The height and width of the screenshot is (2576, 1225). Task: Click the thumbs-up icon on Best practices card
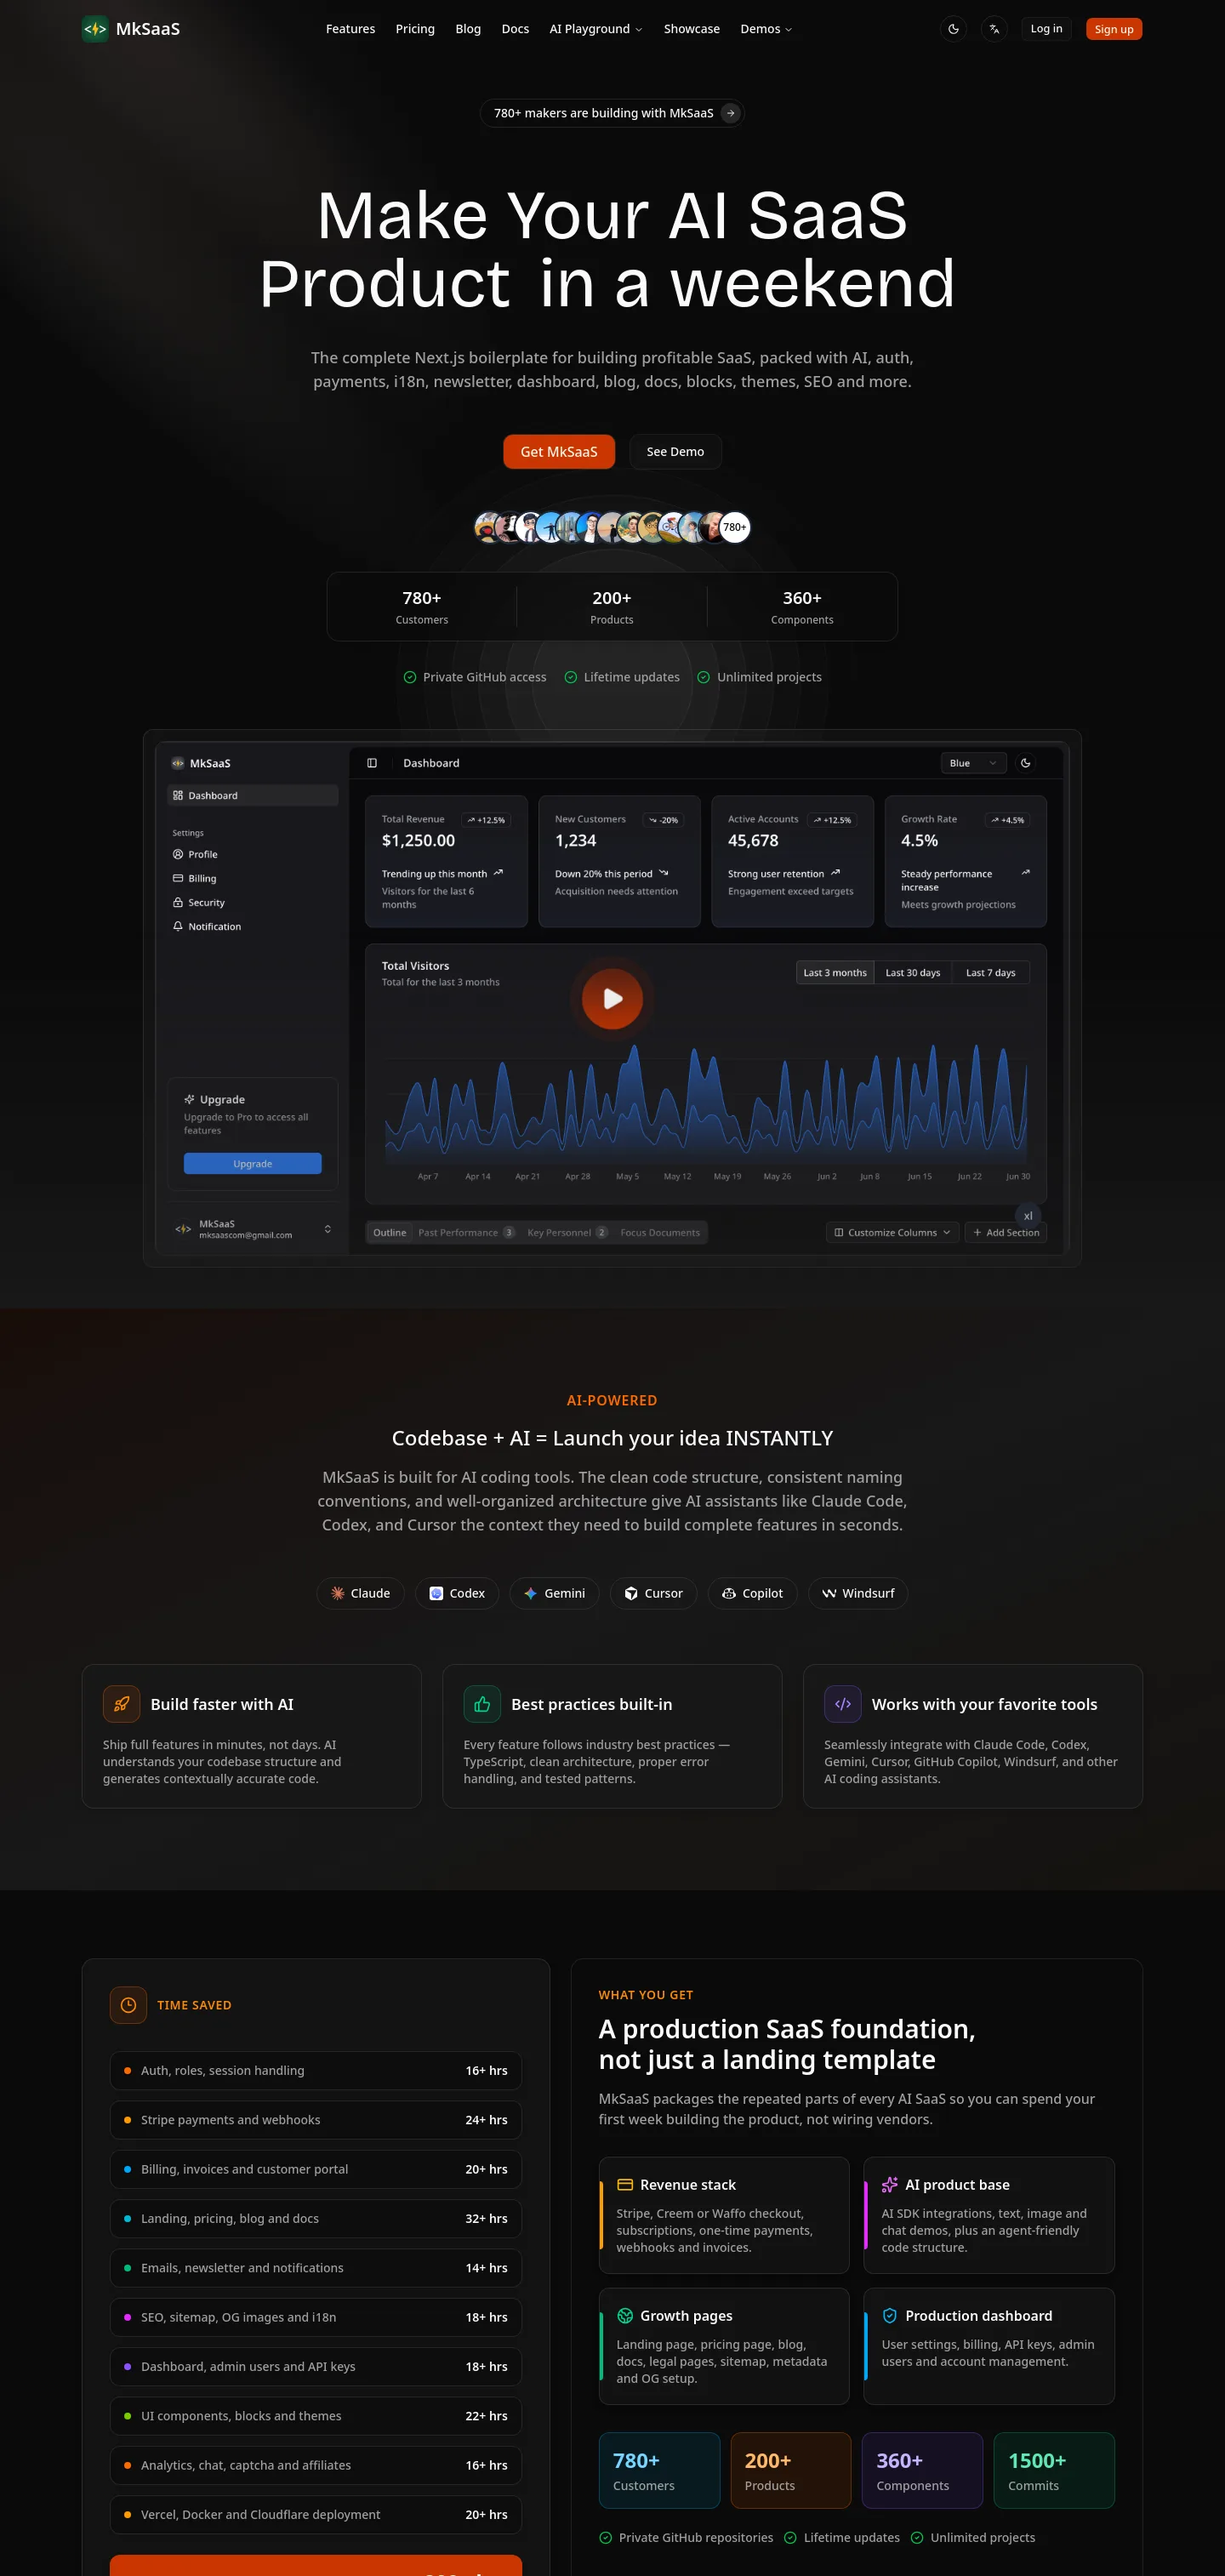point(482,1704)
